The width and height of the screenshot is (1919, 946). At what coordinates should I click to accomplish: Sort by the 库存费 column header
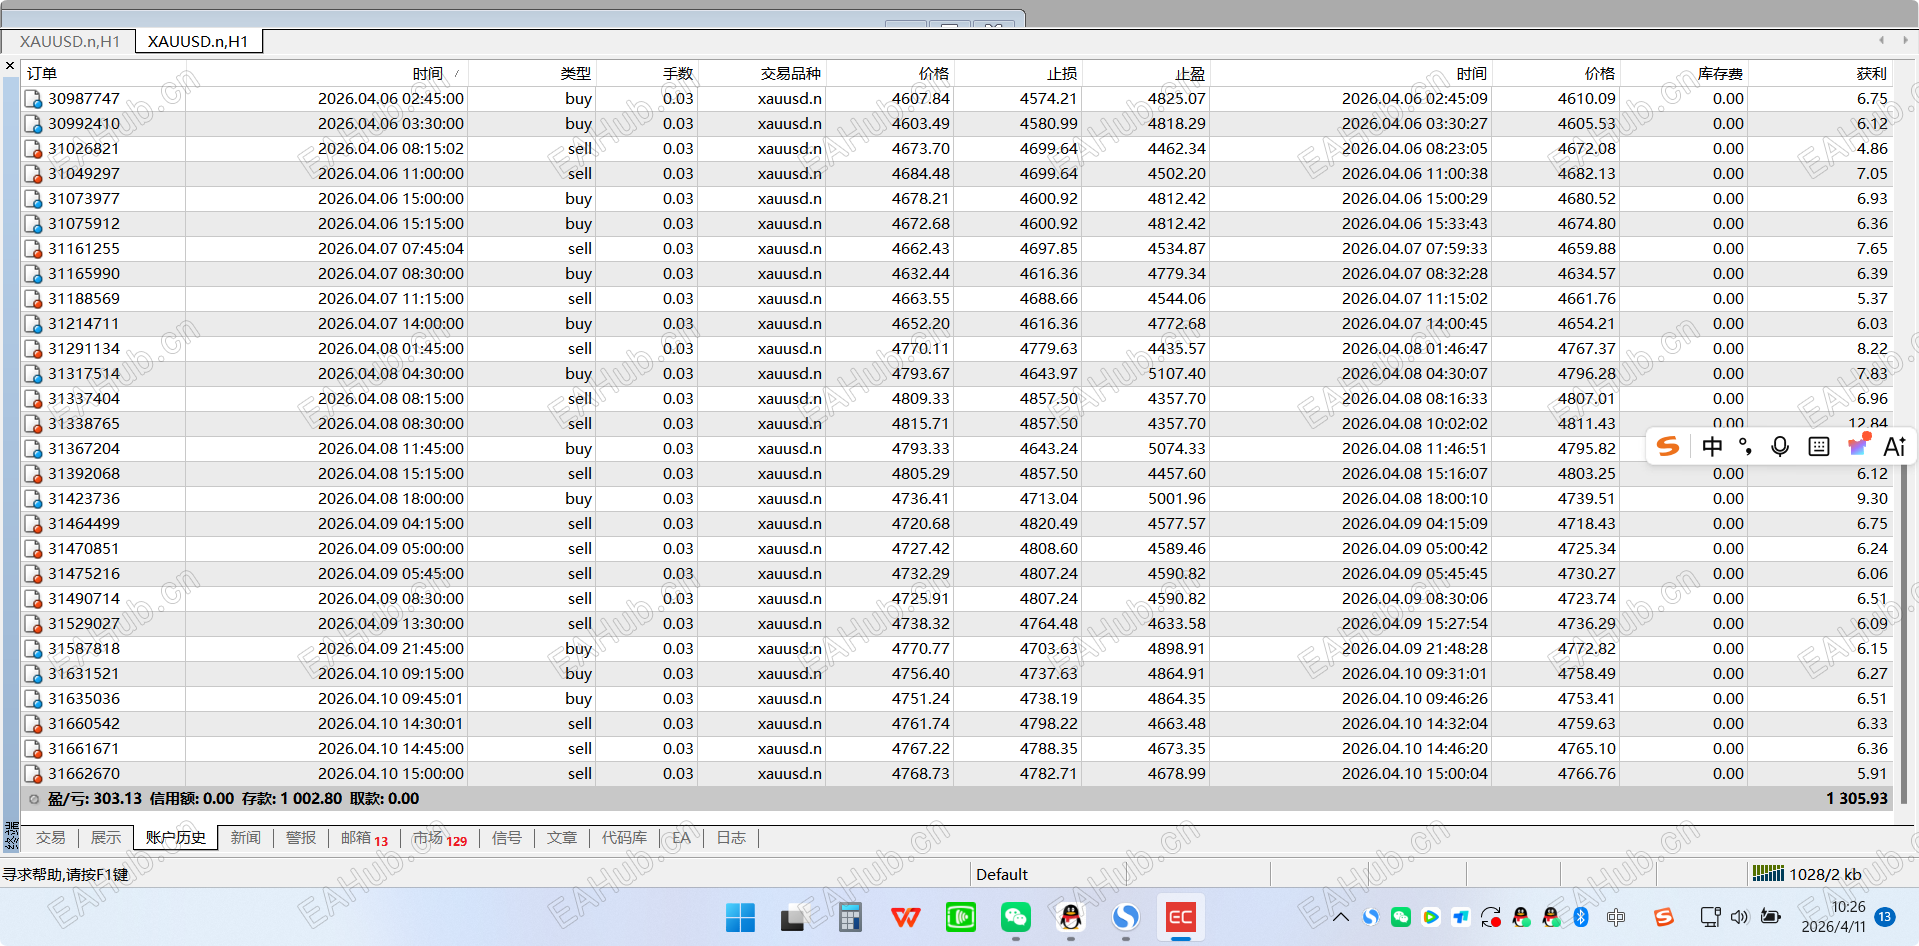[x=1684, y=73]
